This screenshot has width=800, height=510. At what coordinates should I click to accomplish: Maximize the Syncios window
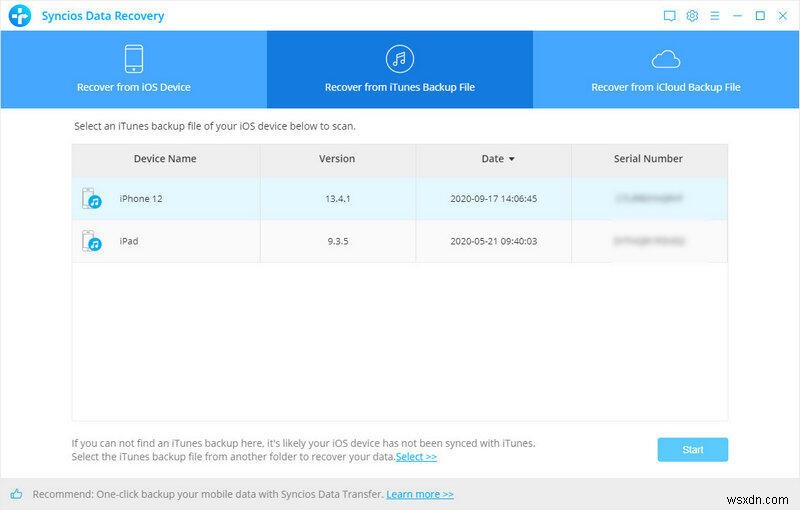click(760, 16)
